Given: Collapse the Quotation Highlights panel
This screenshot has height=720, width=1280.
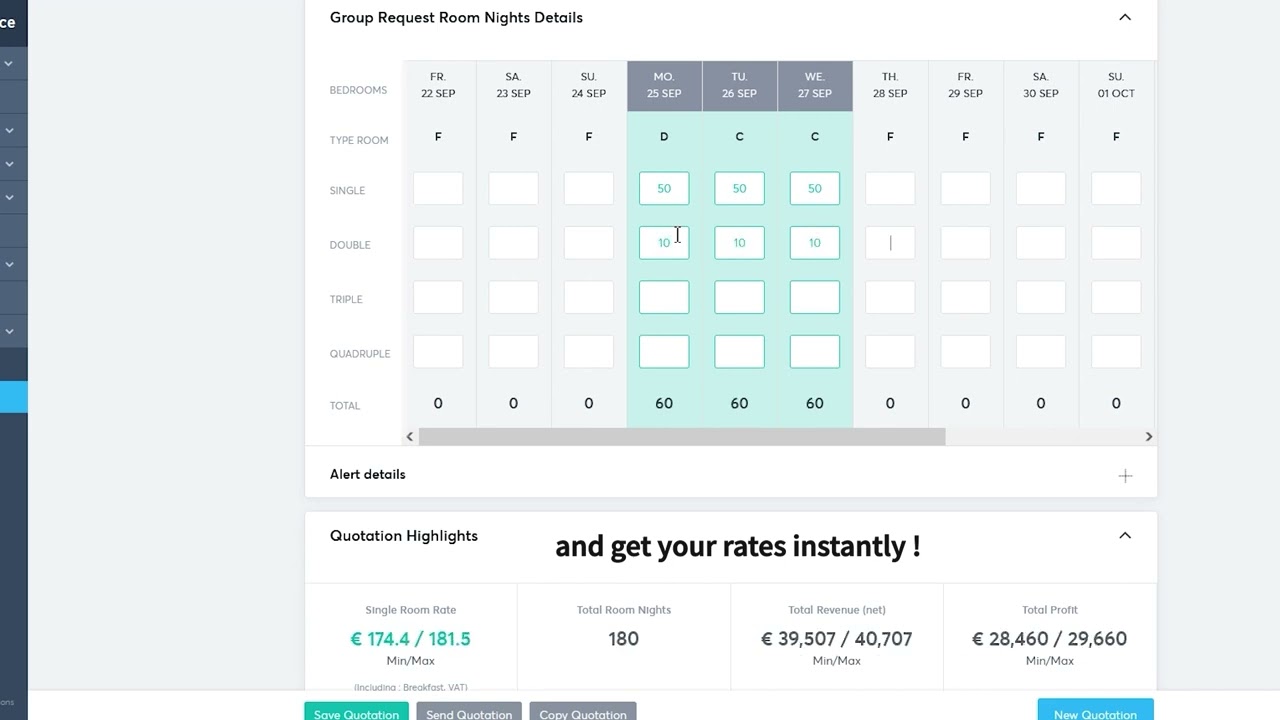Looking at the screenshot, I should point(1125,536).
